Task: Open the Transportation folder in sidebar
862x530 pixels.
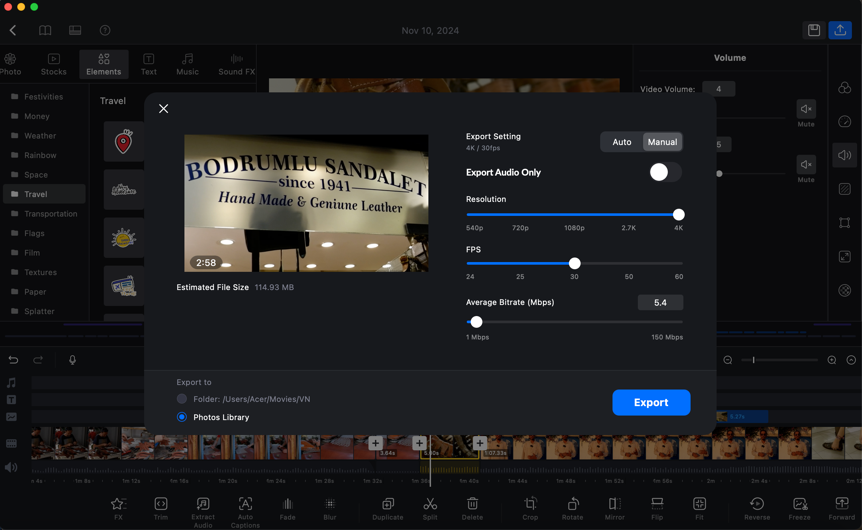Action: pyautogui.click(x=51, y=214)
